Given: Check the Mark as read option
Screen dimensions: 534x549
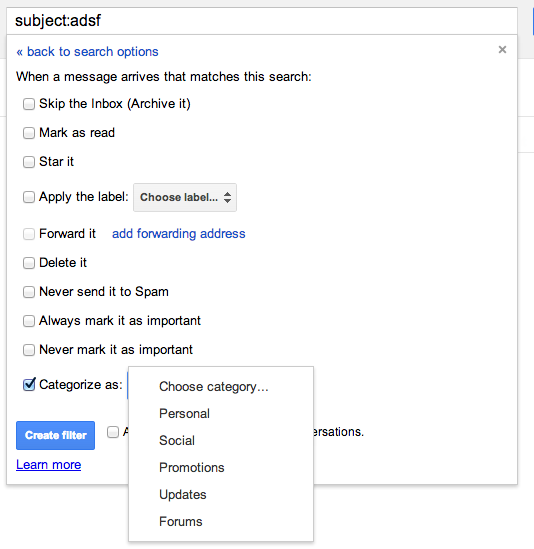Looking at the screenshot, I should coord(29,133).
